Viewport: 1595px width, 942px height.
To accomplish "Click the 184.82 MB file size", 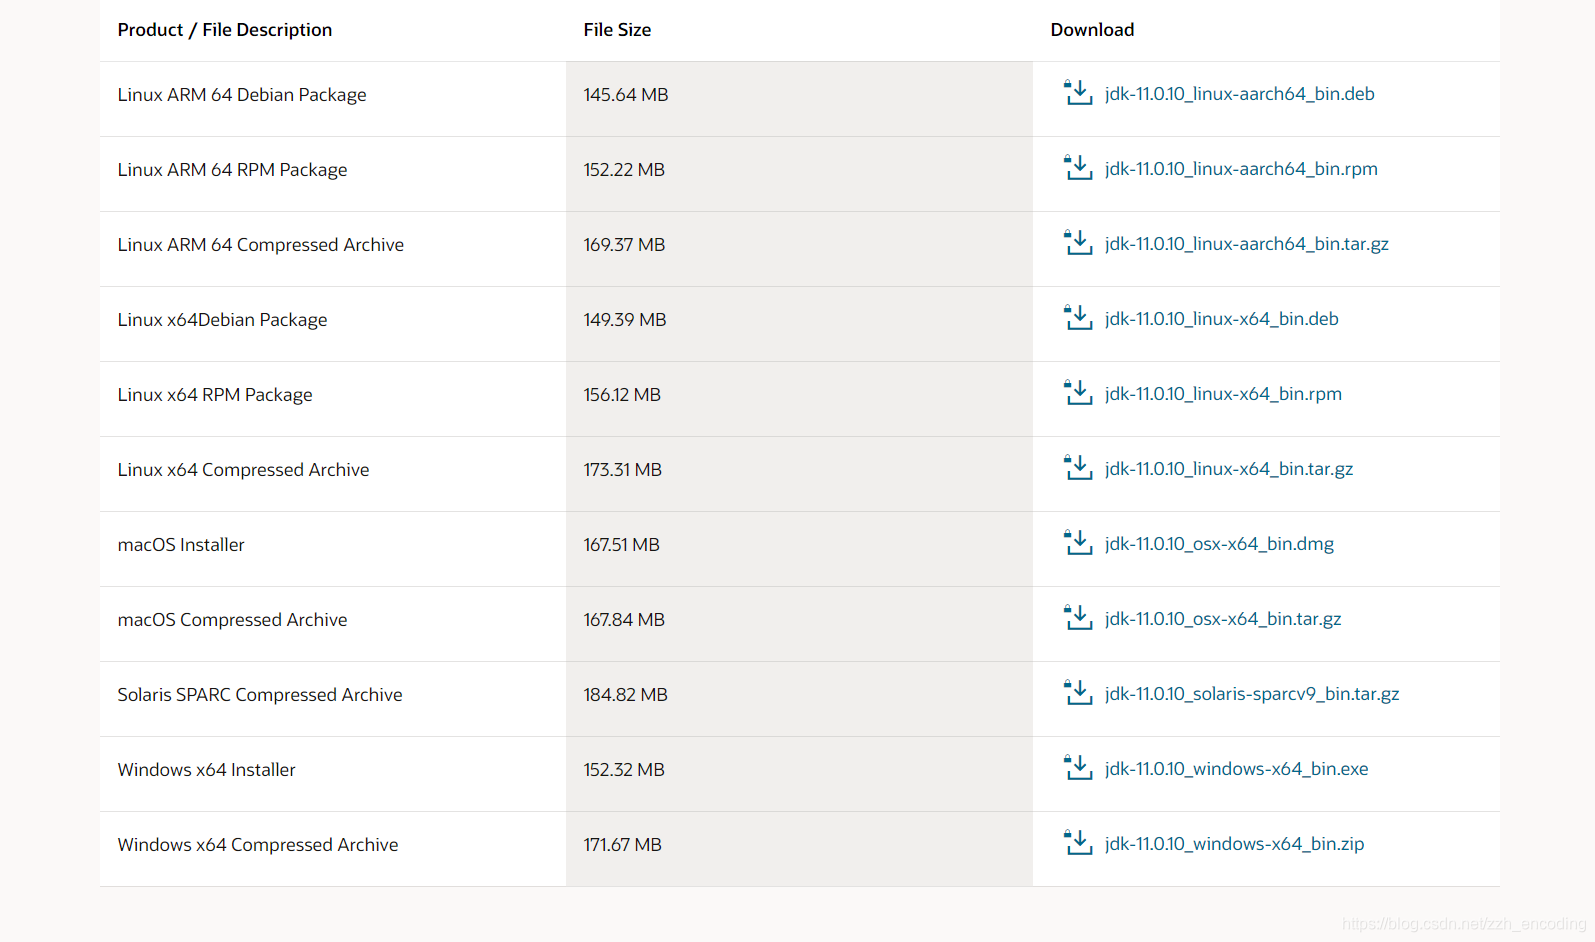I will coord(625,695).
